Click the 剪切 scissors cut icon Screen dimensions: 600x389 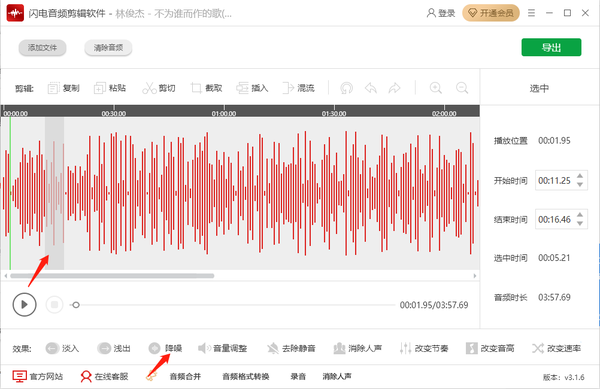(149, 88)
